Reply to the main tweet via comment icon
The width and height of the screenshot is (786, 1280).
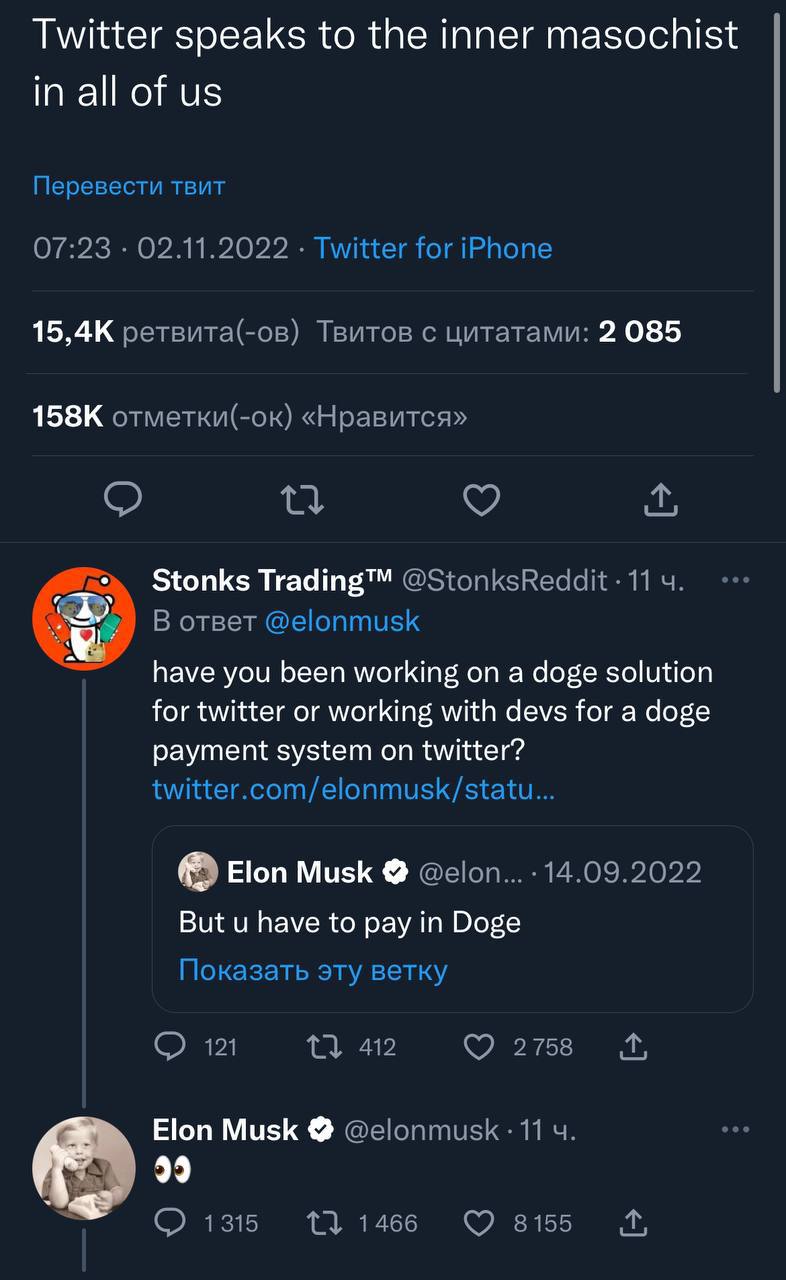[x=123, y=499]
